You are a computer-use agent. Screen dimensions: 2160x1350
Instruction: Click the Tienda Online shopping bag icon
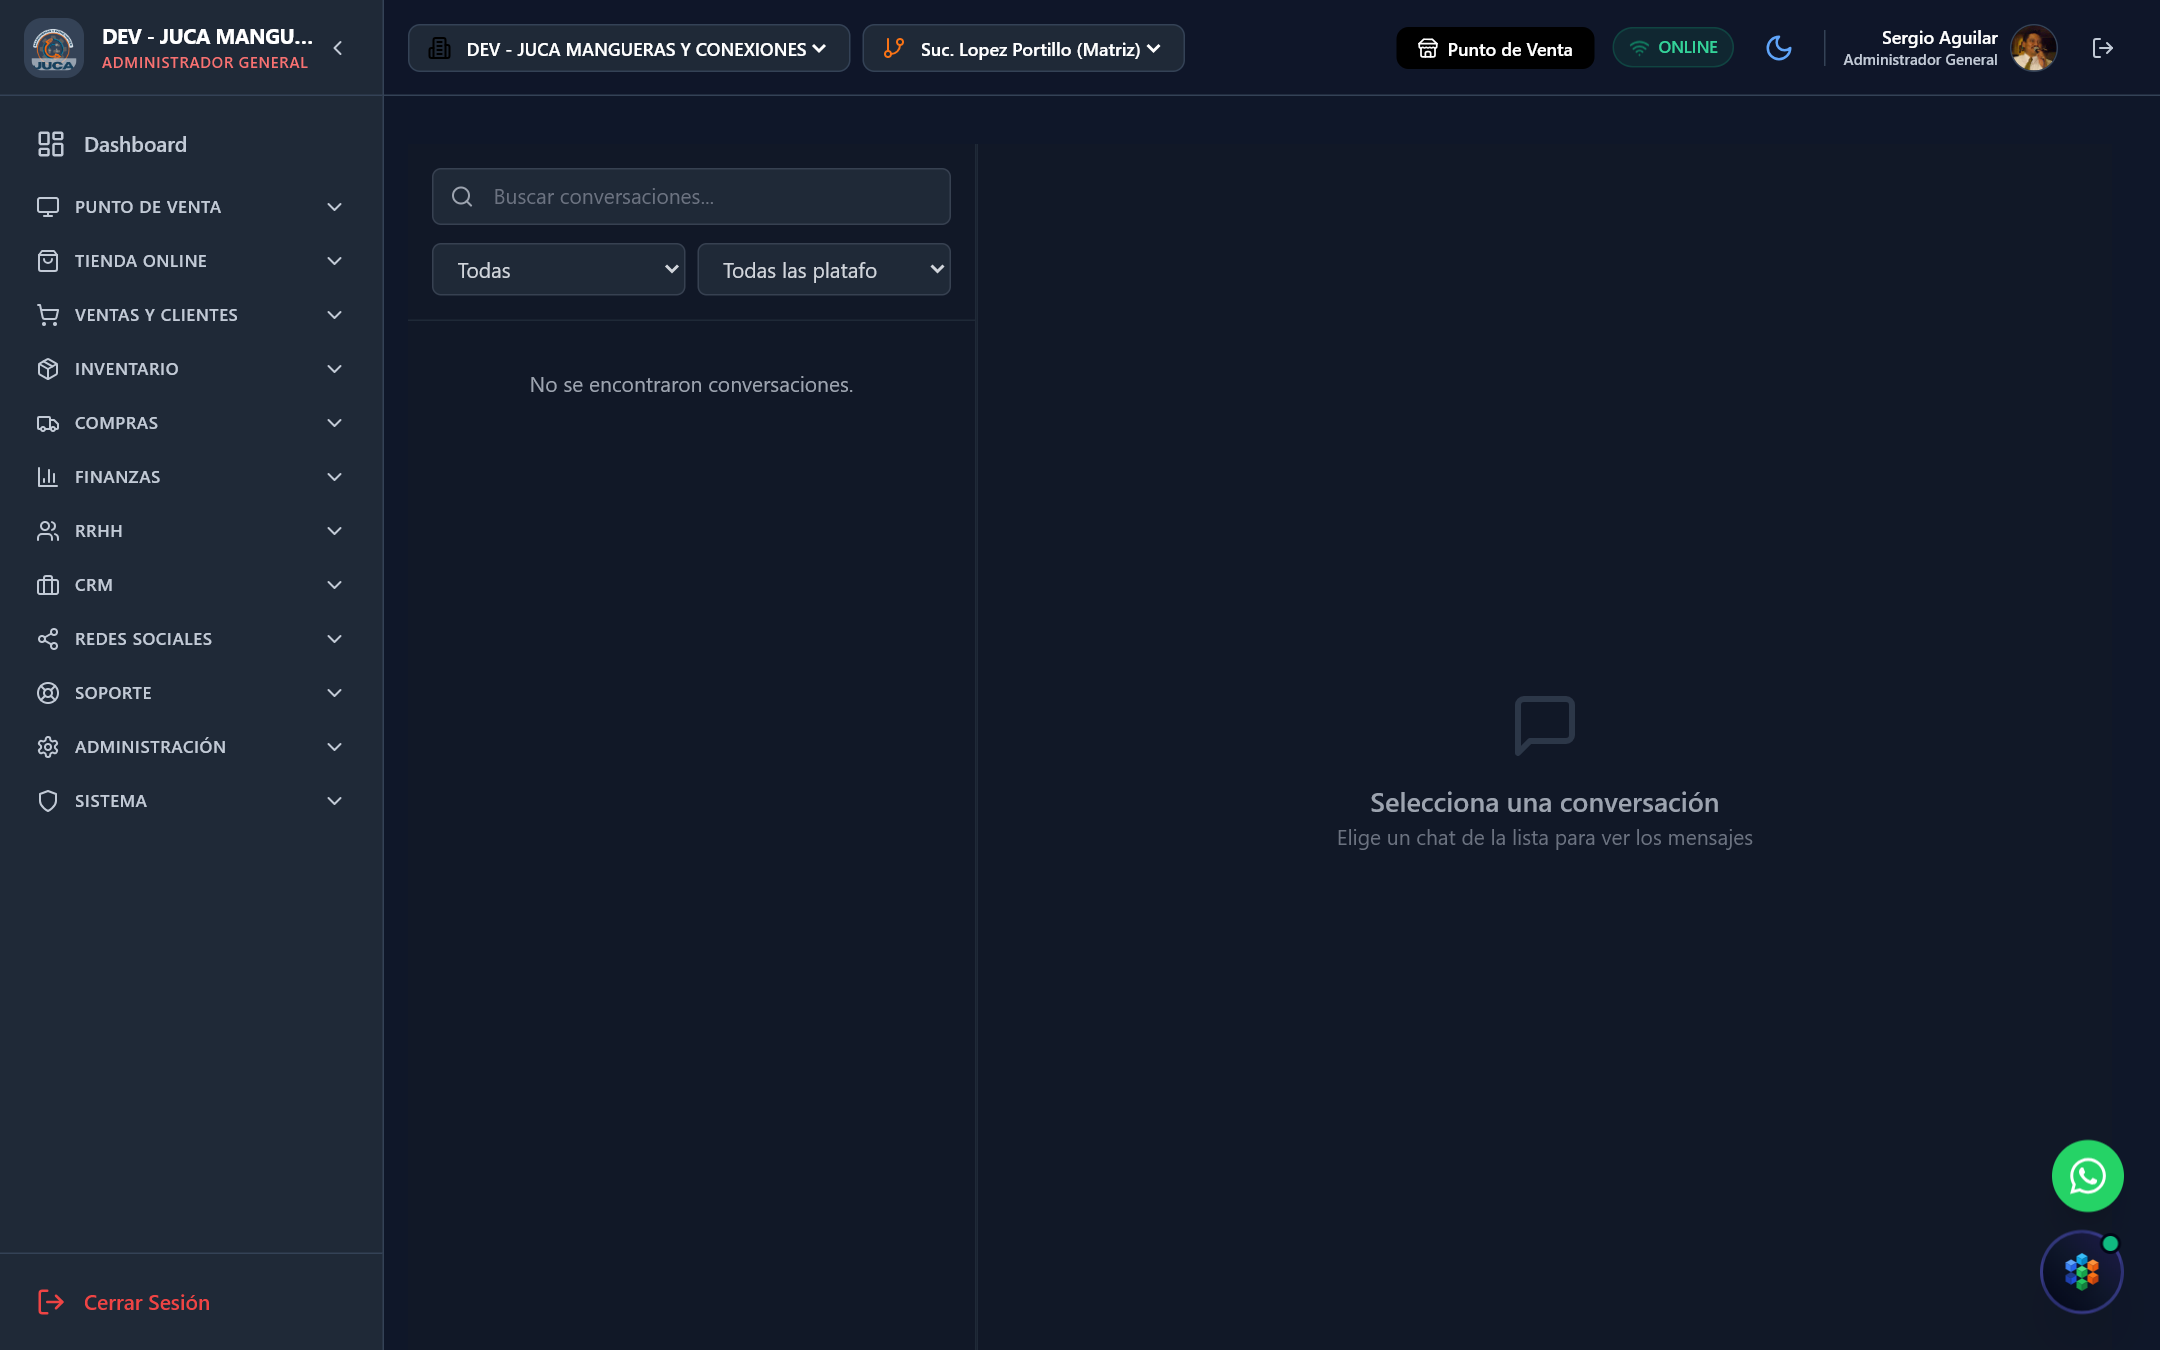pos(48,261)
